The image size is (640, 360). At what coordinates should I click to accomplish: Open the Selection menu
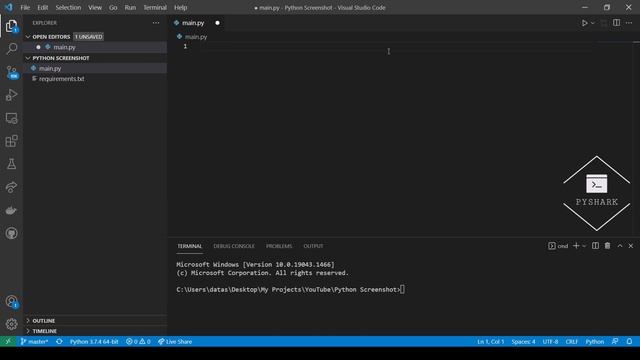click(x=68, y=7)
